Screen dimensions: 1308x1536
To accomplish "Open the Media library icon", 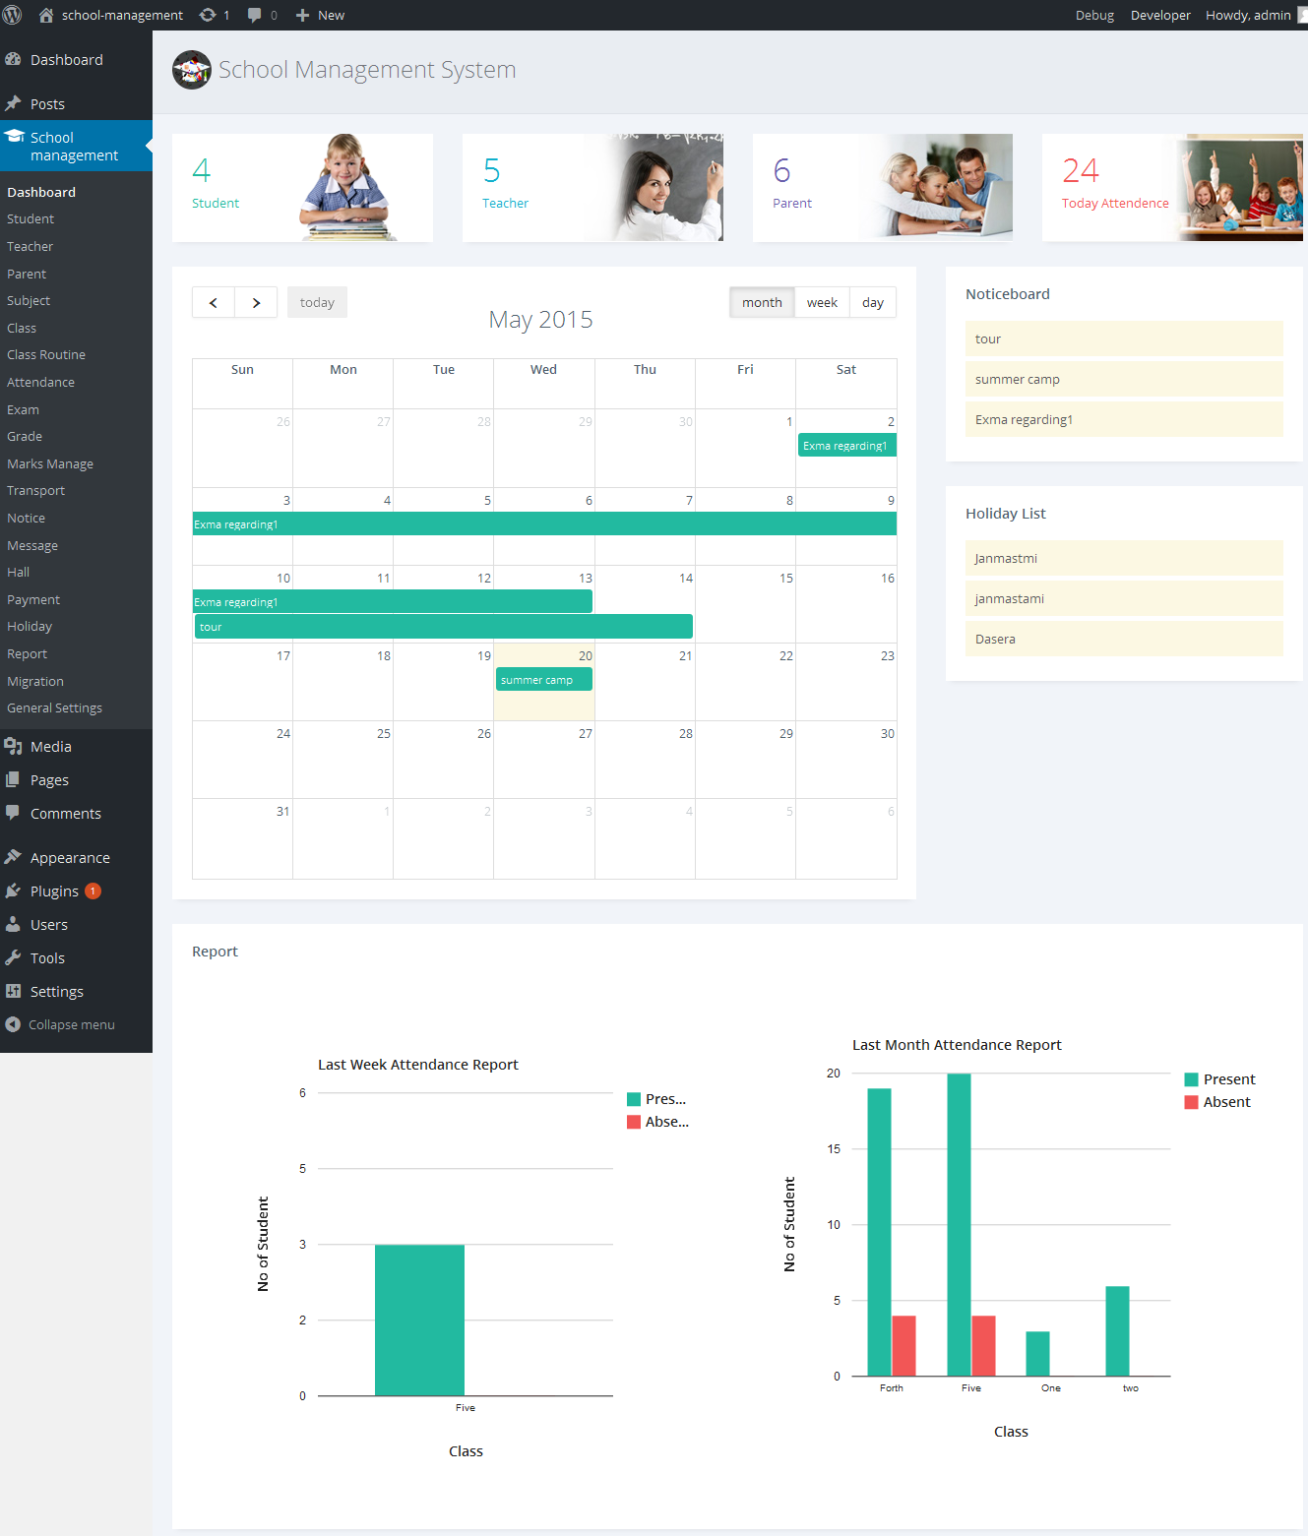I will pos(13,746).
